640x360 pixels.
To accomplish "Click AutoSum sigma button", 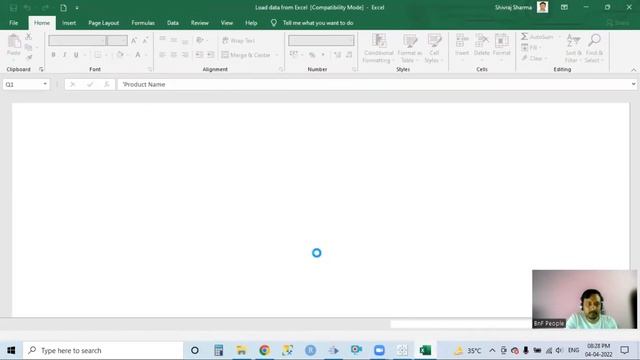I will (537, 37).
